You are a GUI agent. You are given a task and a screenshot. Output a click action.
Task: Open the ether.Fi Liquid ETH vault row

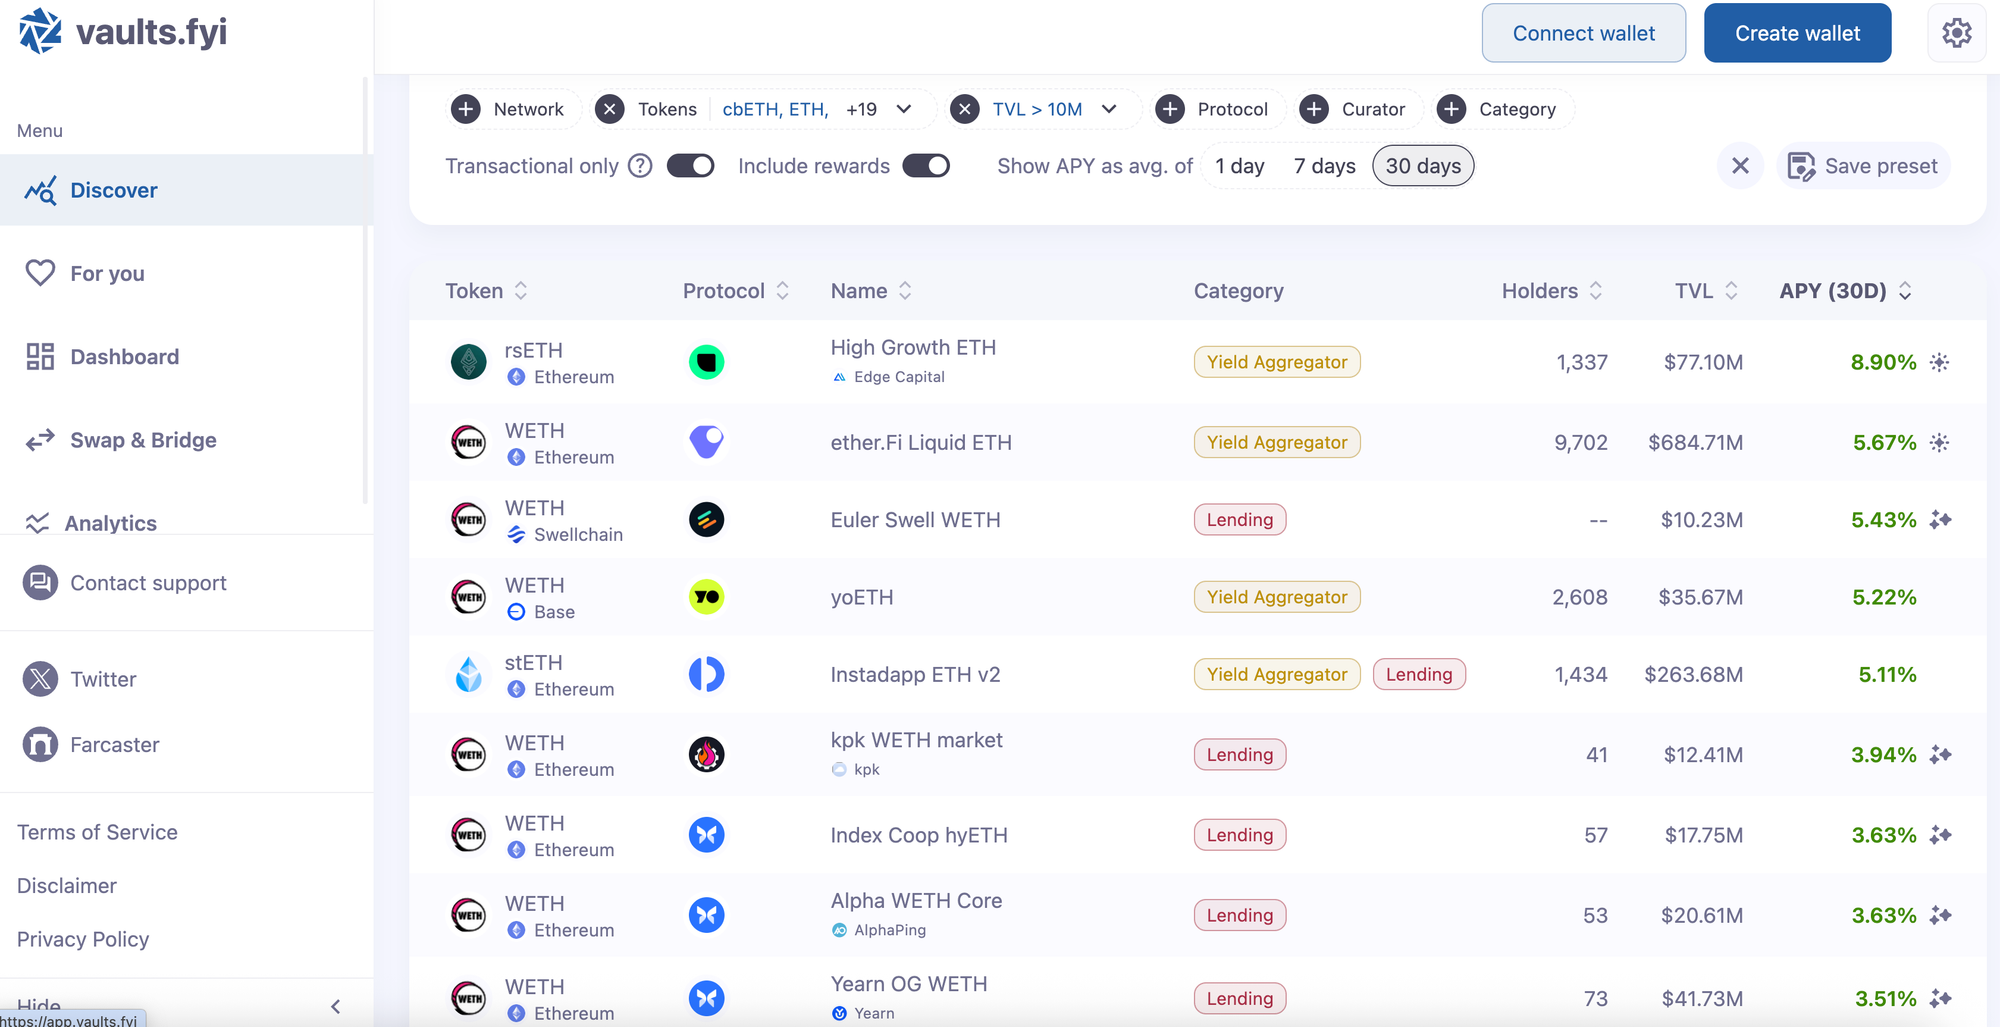click(920, 443)
